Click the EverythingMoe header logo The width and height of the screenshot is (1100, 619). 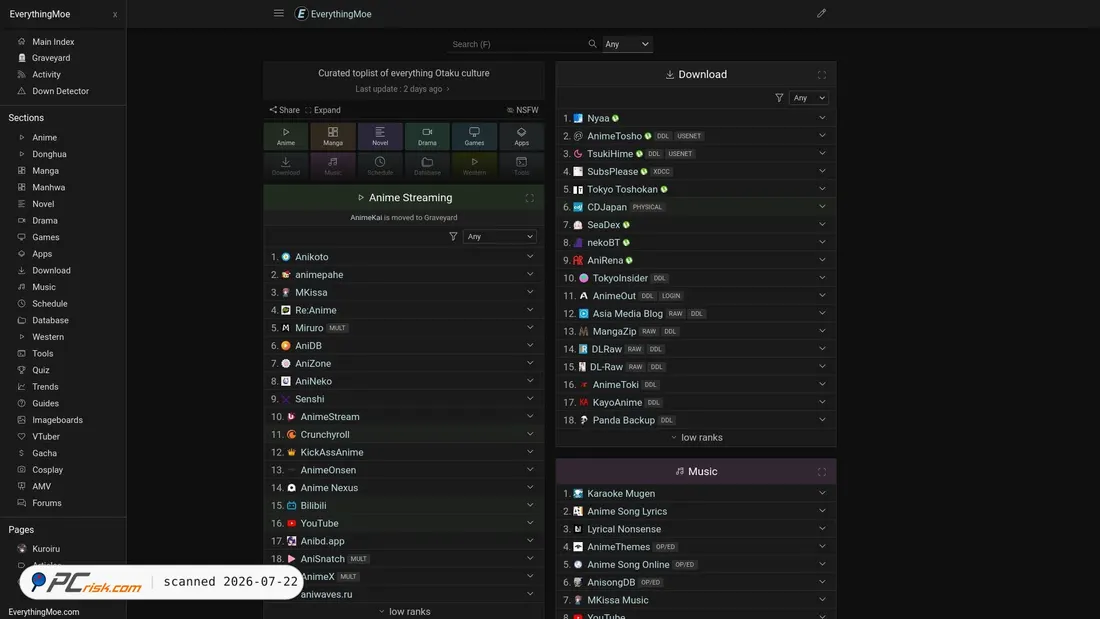(333, 13)
